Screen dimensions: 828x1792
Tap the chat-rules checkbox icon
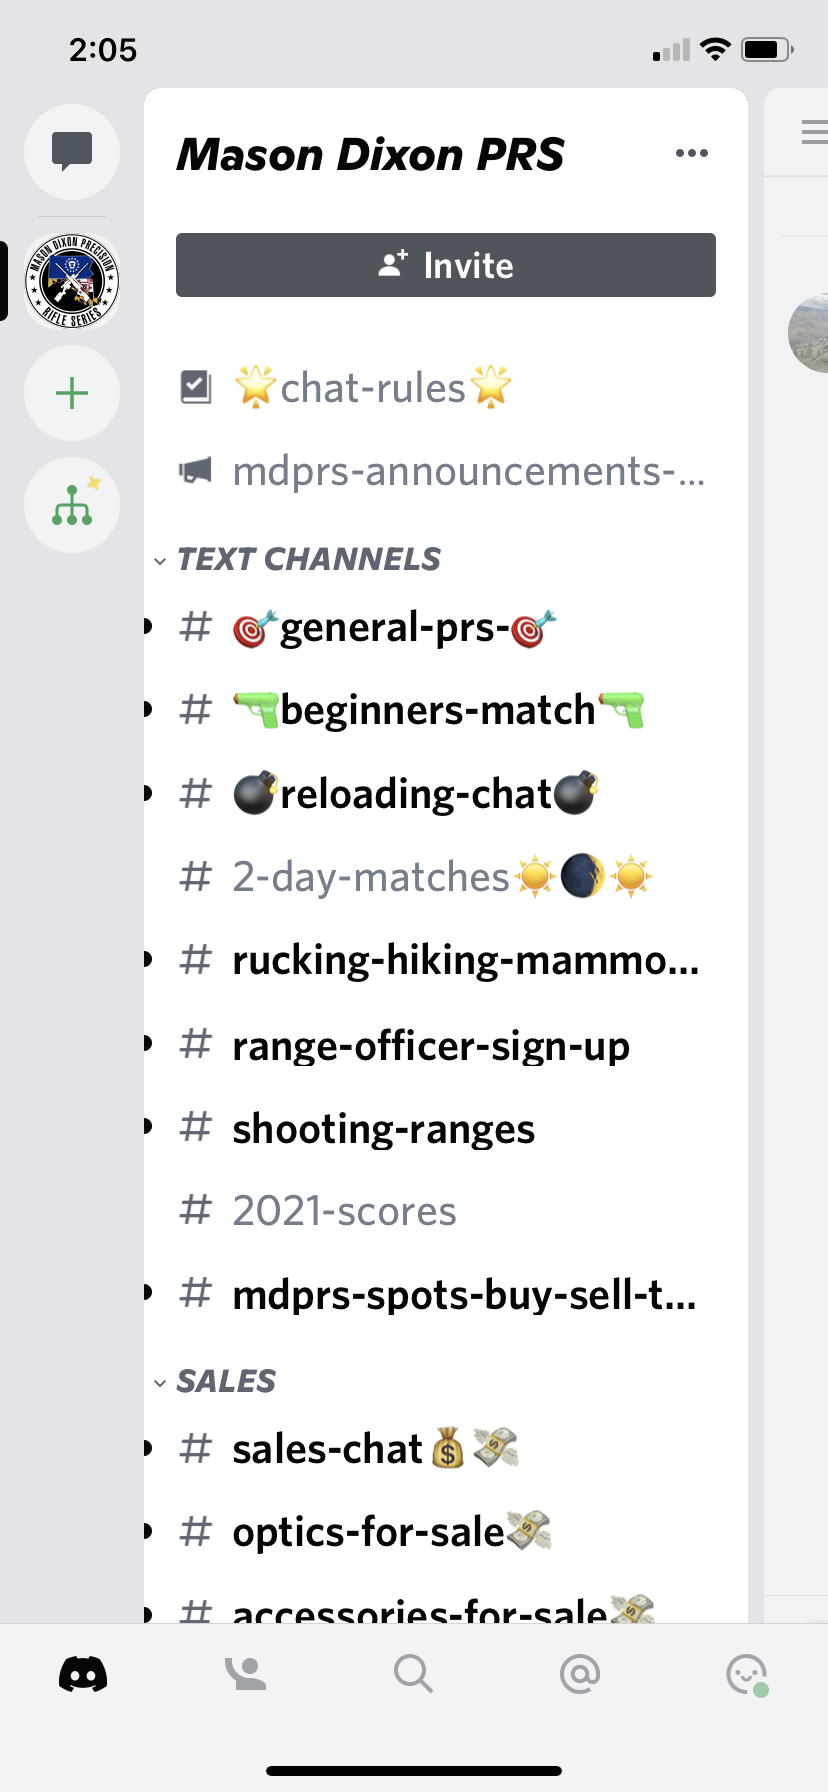195,387
